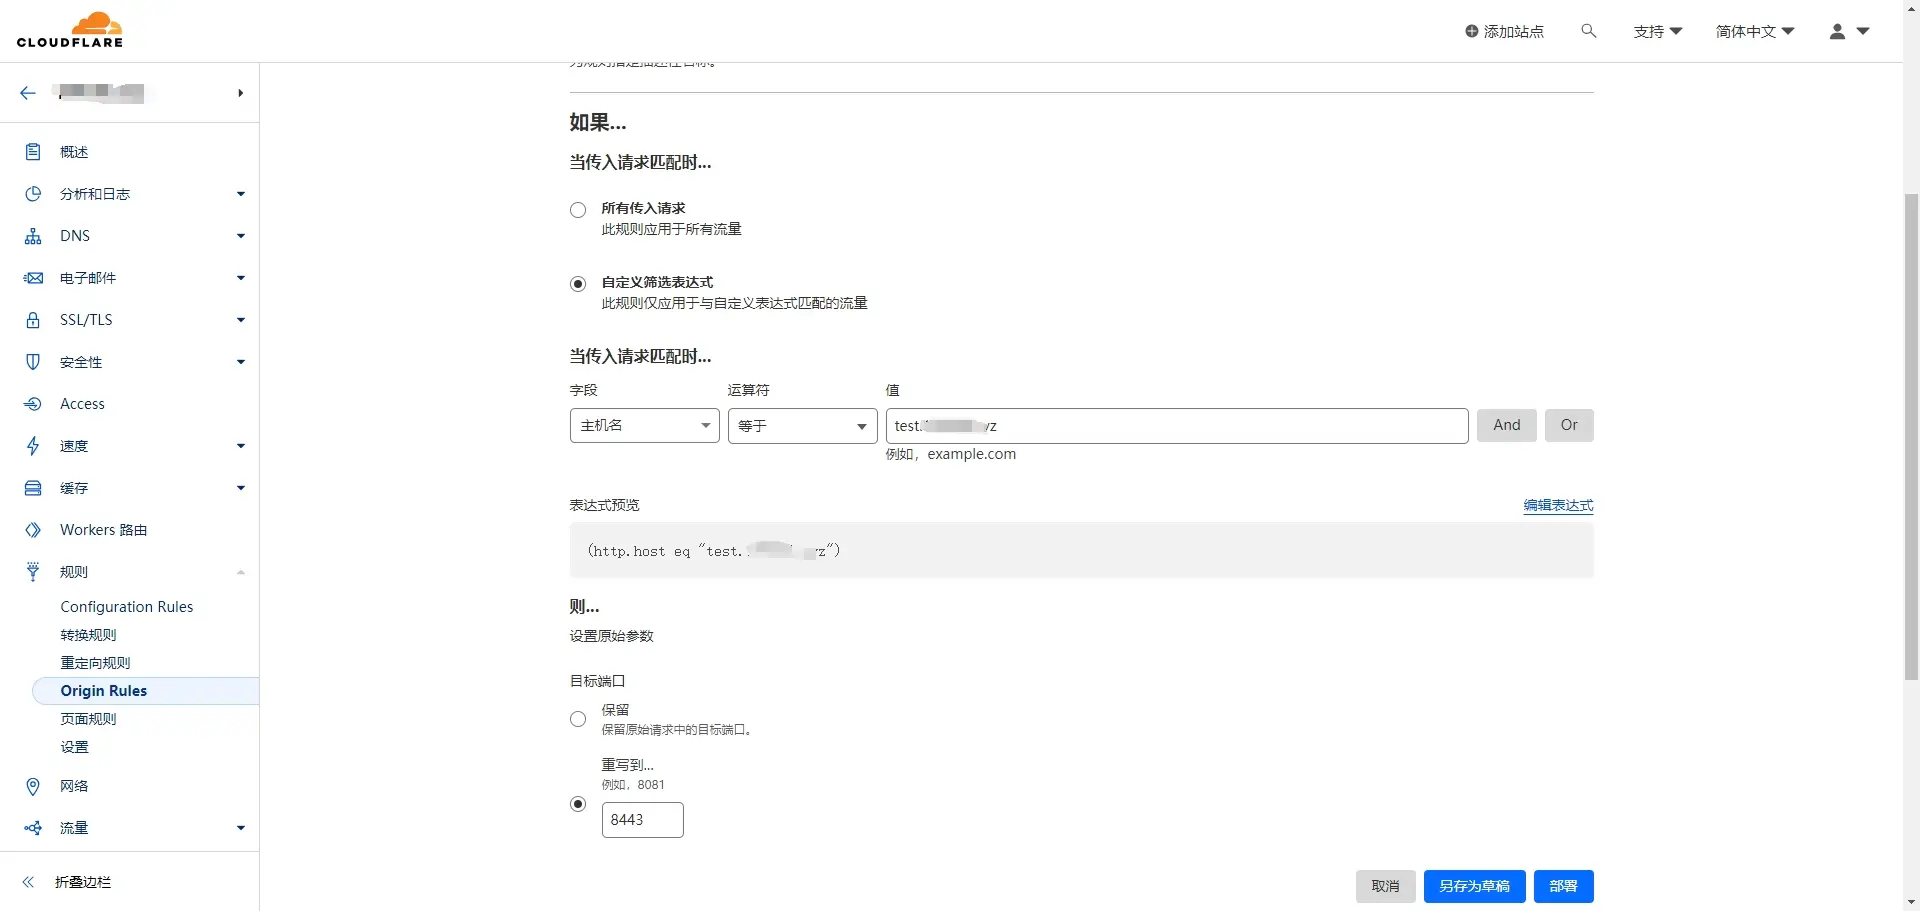Click the 速度 lightning bolt icon
The image size is (1920, 911).
tap(33, 446)
